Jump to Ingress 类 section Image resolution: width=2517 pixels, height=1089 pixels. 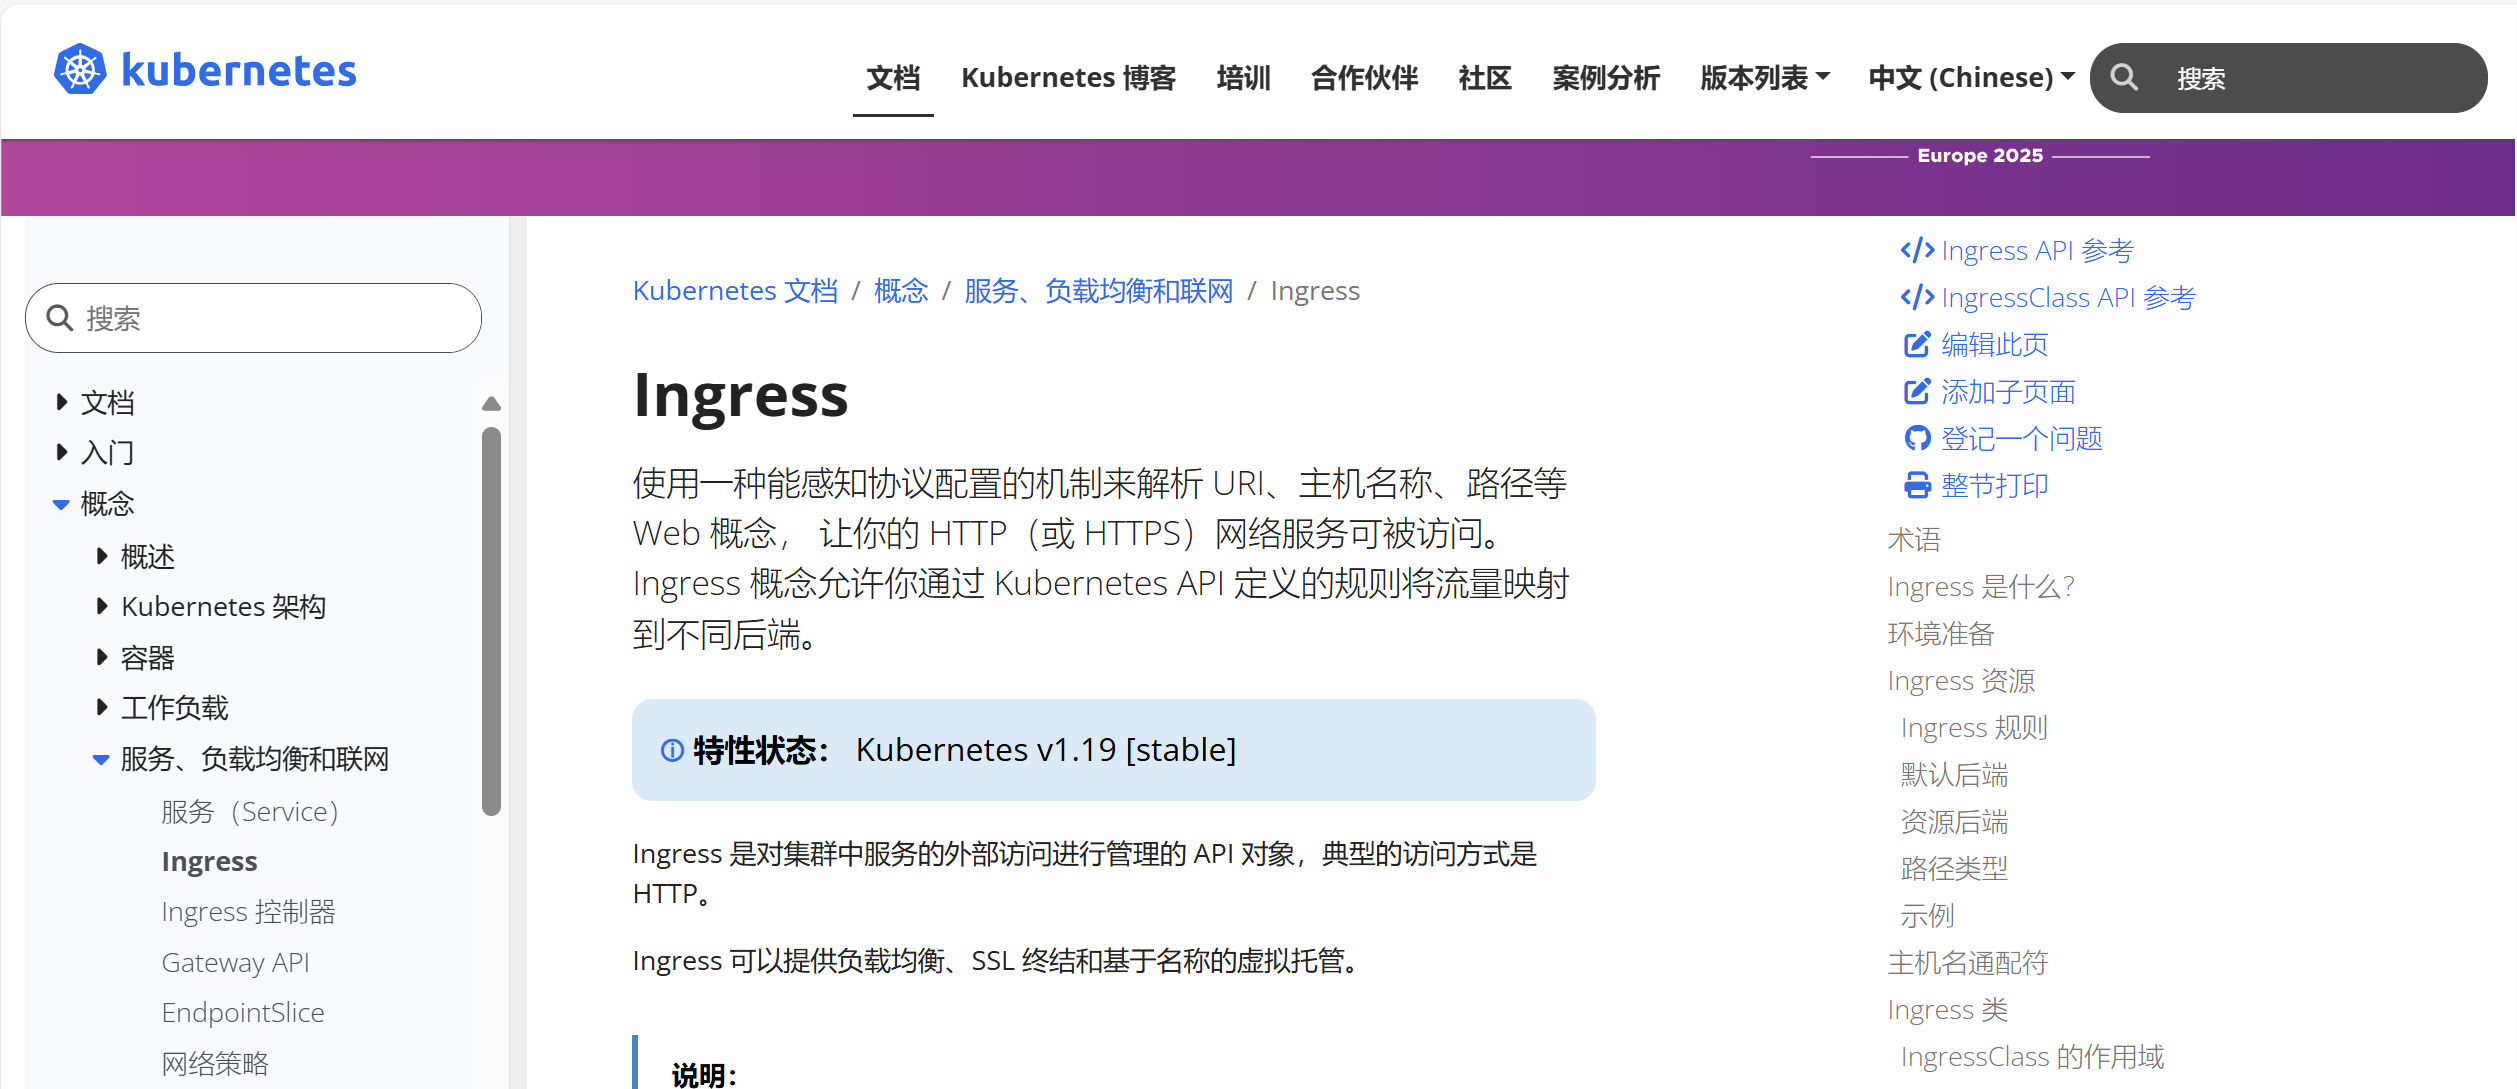click(1947, 1009)
